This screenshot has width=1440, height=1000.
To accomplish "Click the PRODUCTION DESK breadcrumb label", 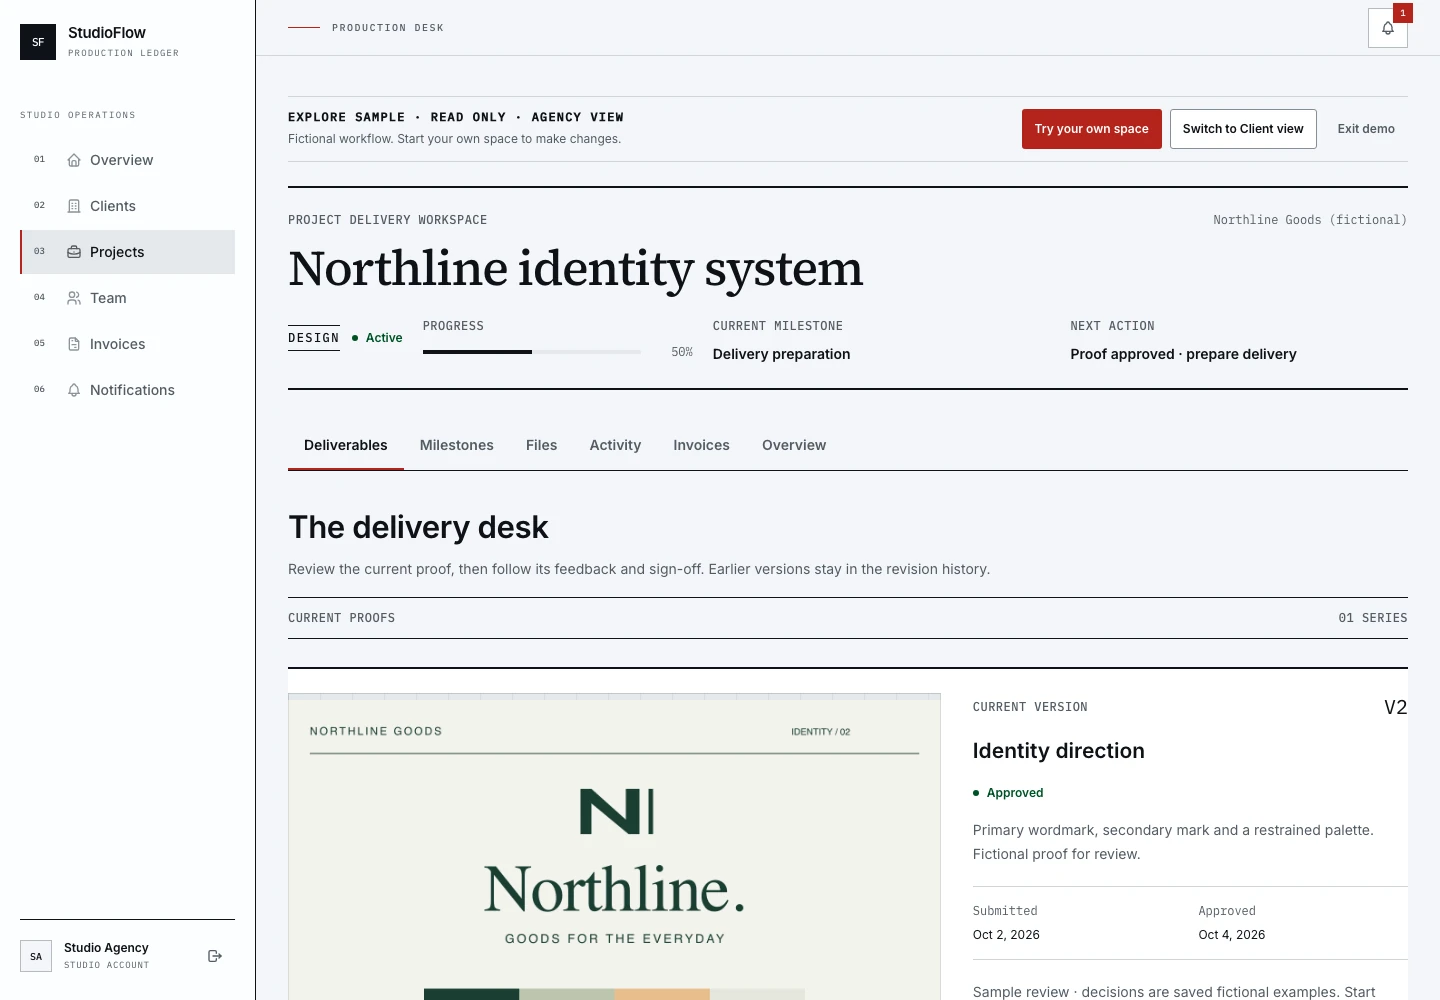I will [x=388, y=28].
